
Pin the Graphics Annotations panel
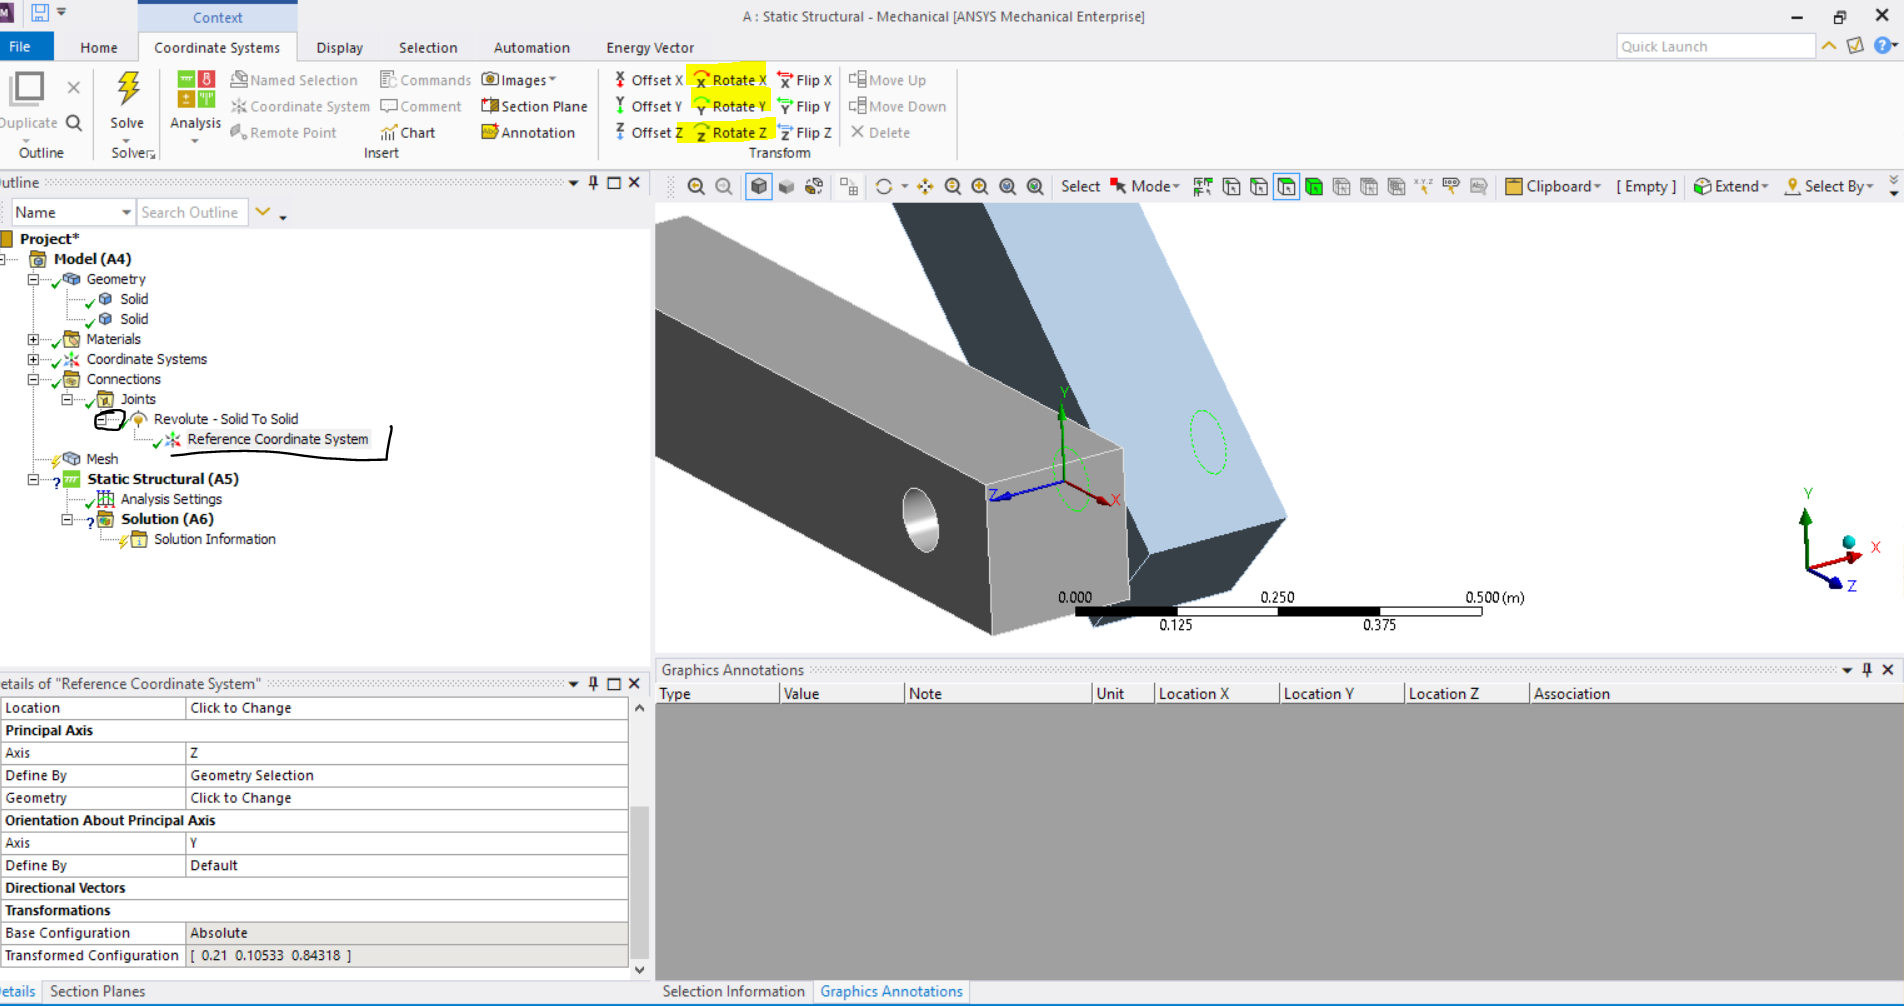click(x=1866, y=670)
